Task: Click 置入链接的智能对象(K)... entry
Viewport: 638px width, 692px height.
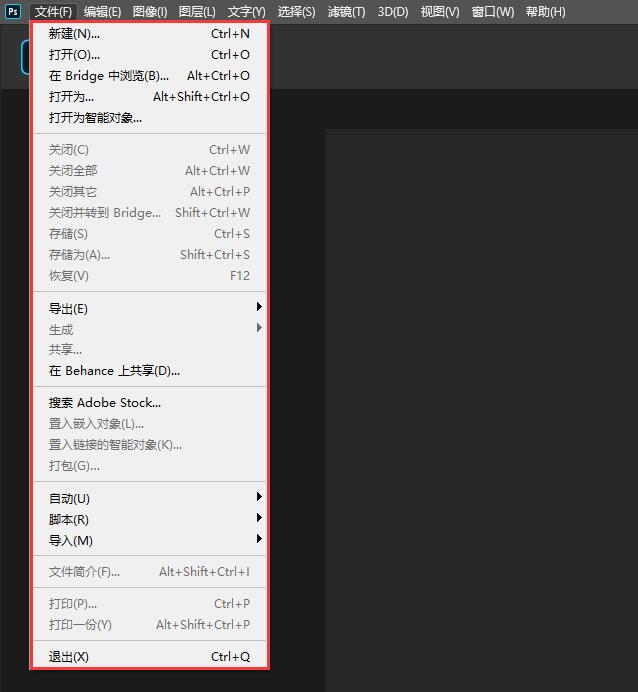Action: (x=150, y=445)
